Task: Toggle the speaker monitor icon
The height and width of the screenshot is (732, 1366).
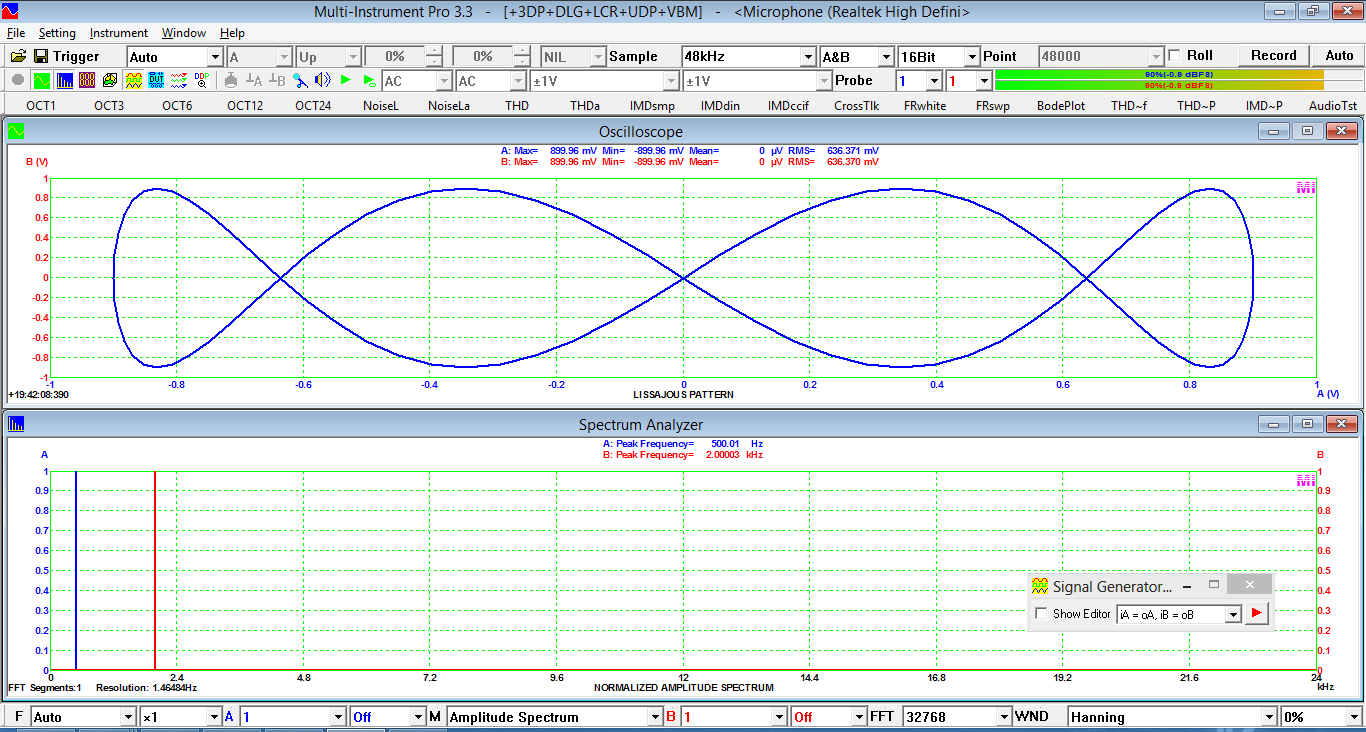Action: 322,80
